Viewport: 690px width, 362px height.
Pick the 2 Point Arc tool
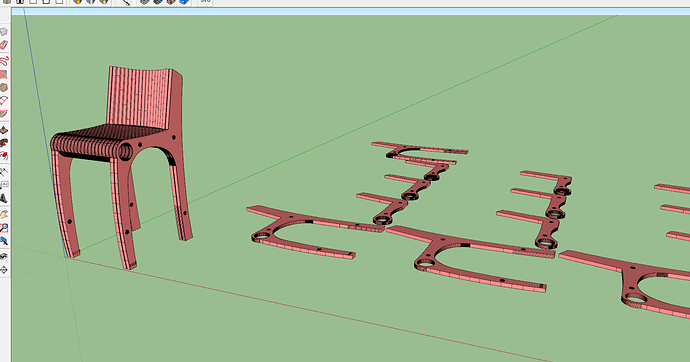pyautogui.click(x=4, y=101)
